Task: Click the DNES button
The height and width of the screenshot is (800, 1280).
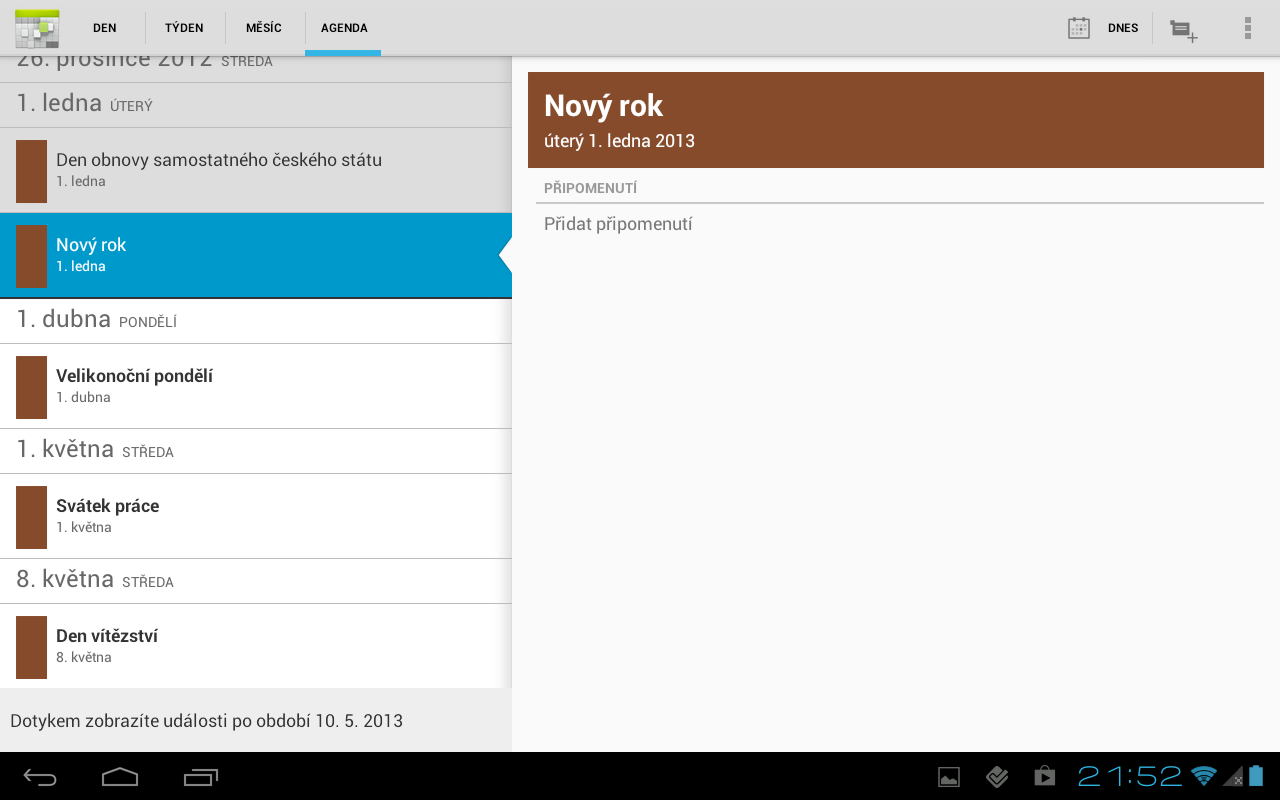Action: point(1123,28)
